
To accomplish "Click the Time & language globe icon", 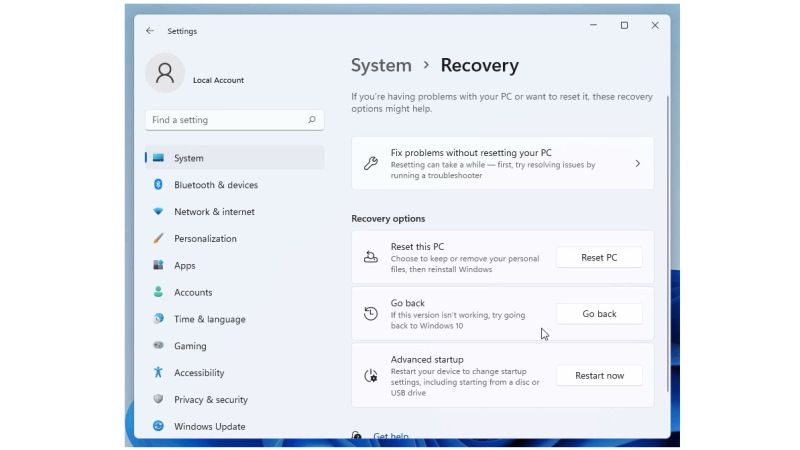I will pyautogui.click(x=158, y=319).
